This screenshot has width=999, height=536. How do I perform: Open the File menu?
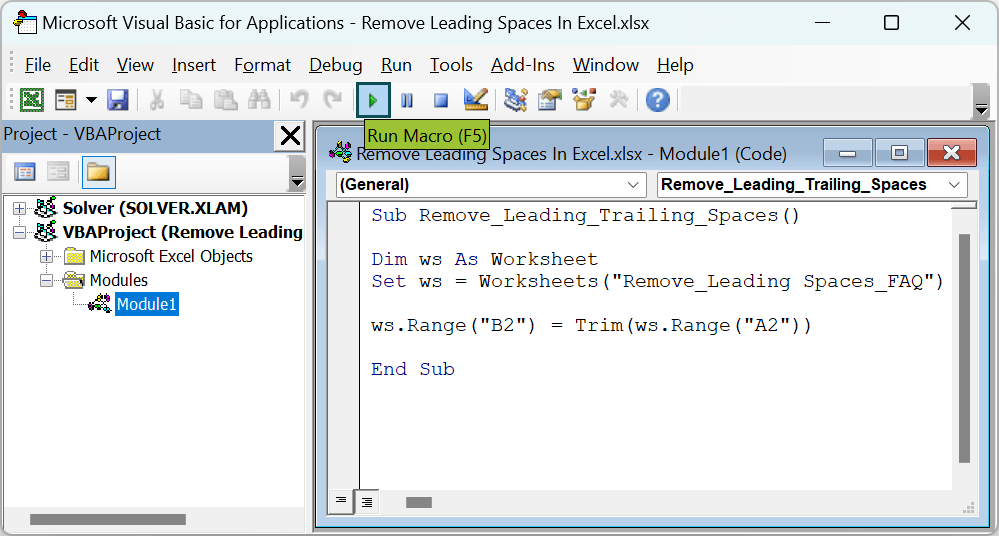(38, 65)
